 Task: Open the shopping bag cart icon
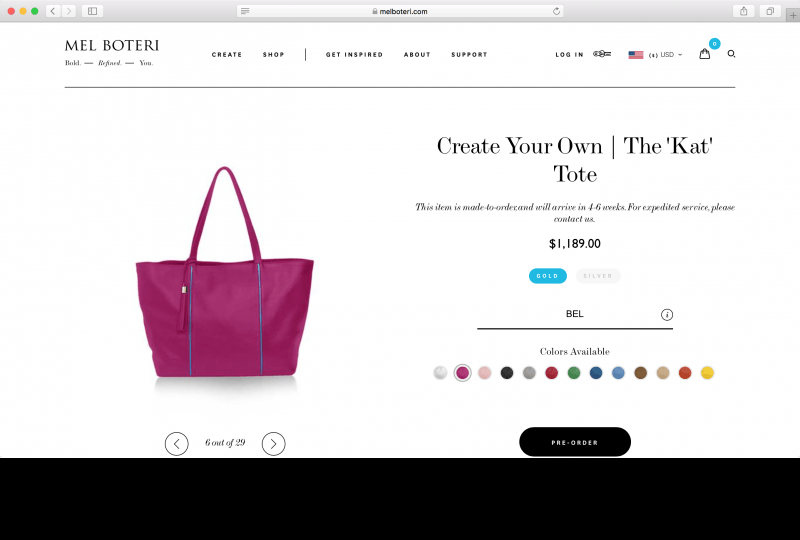coord(705,54)
